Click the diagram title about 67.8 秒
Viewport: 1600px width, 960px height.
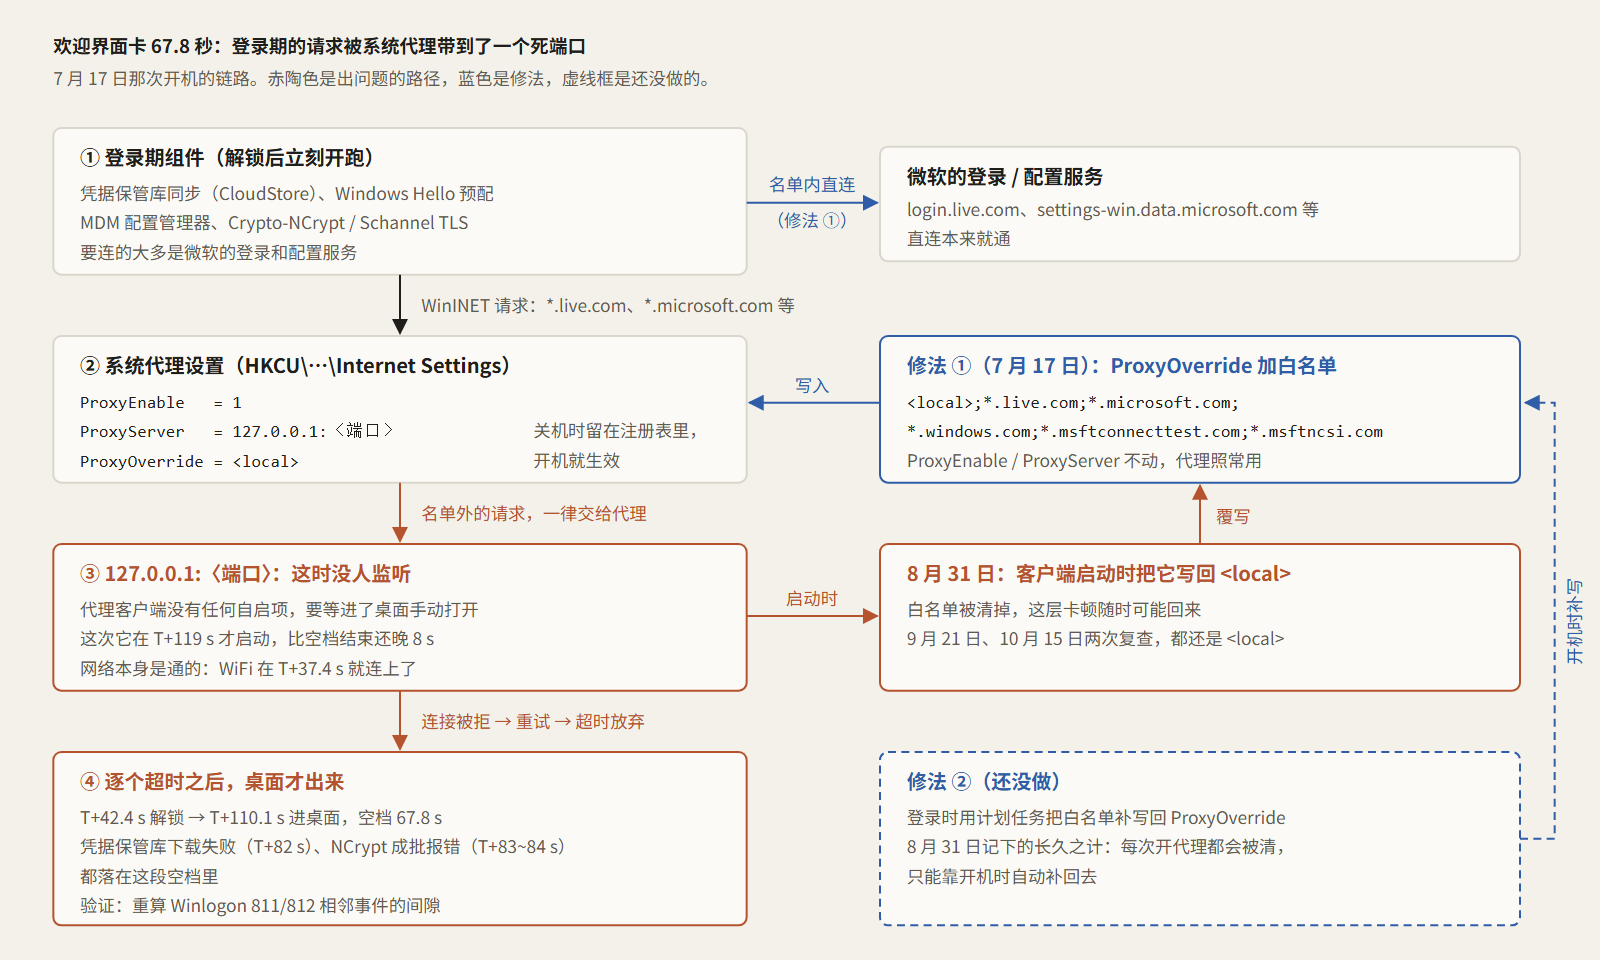[x=320, y=46]
